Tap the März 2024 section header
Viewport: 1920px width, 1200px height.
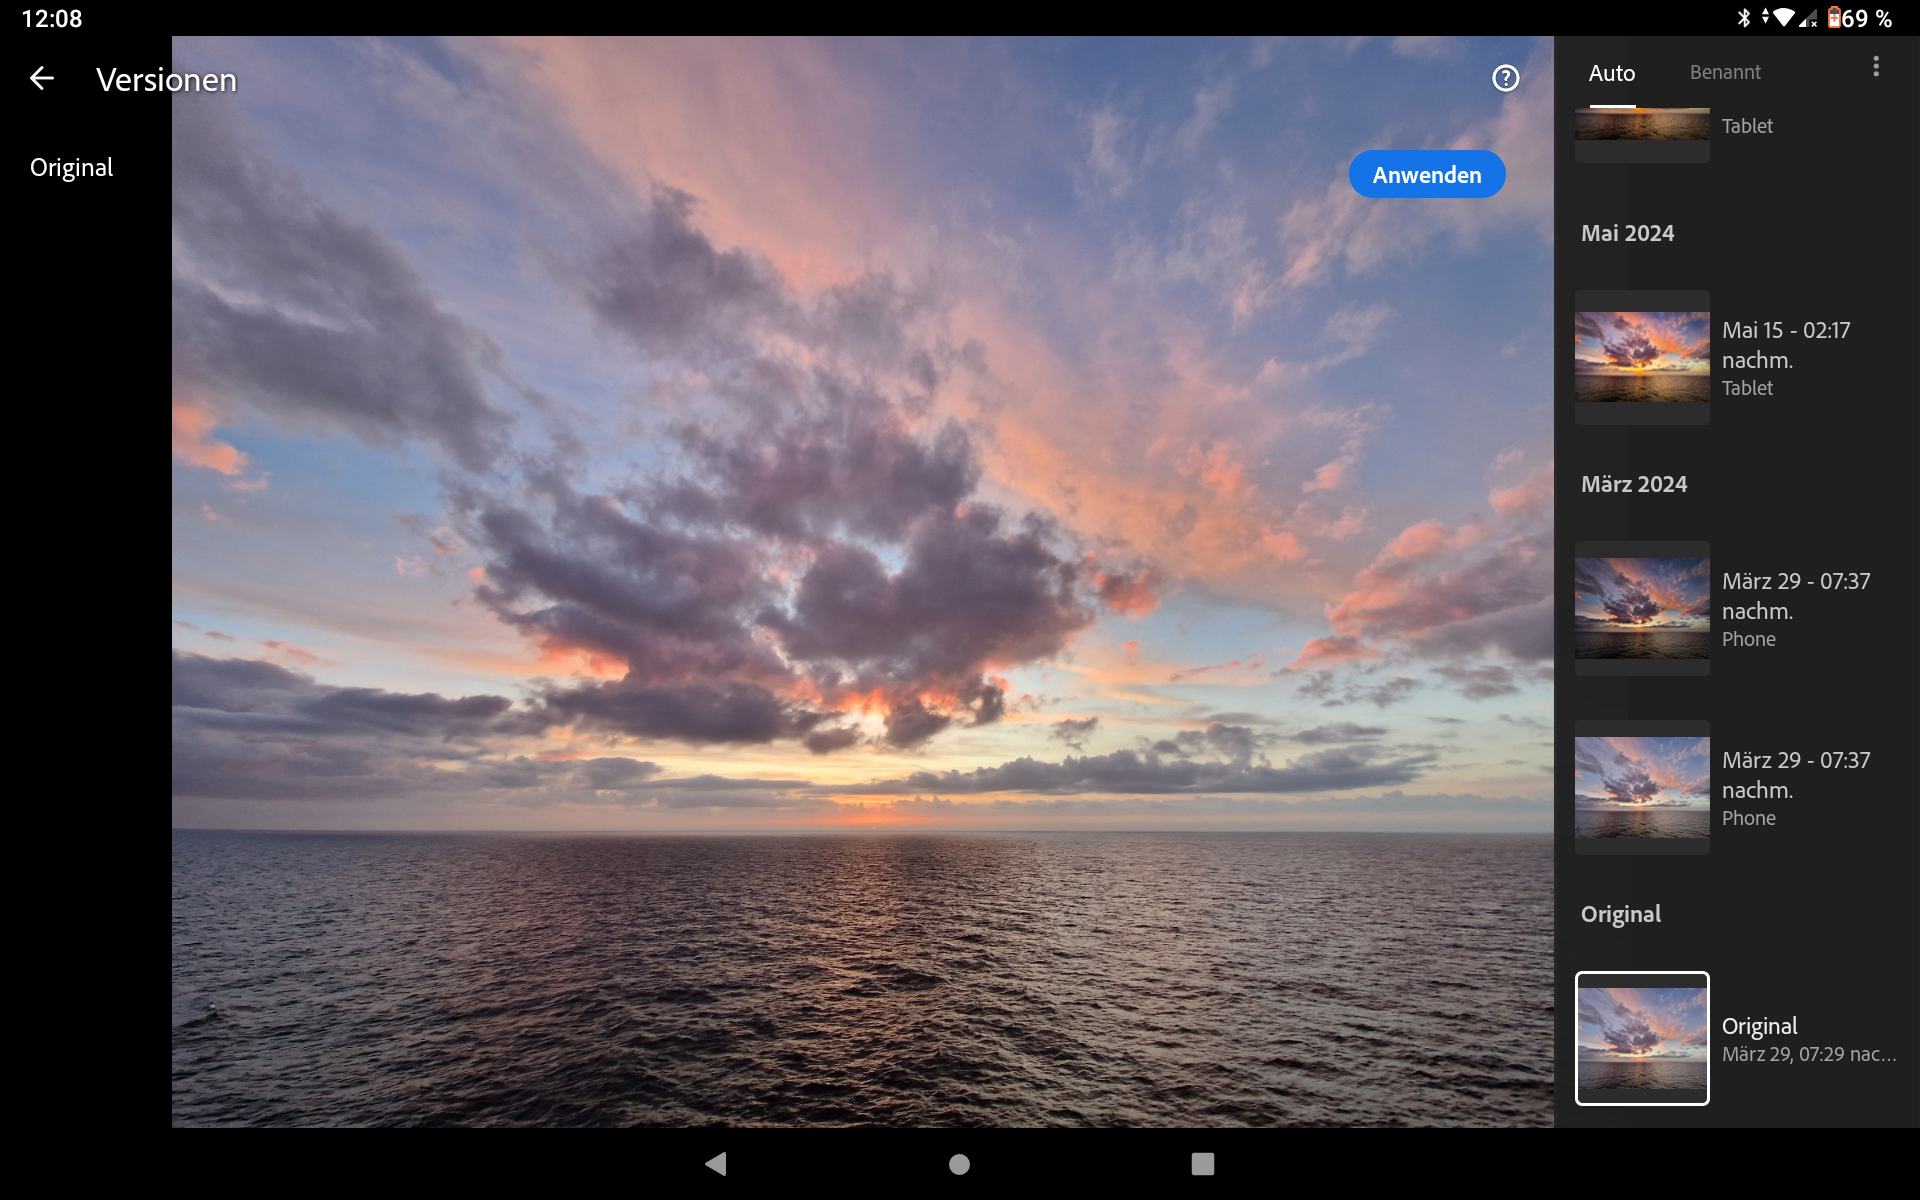pos(1633,484)
